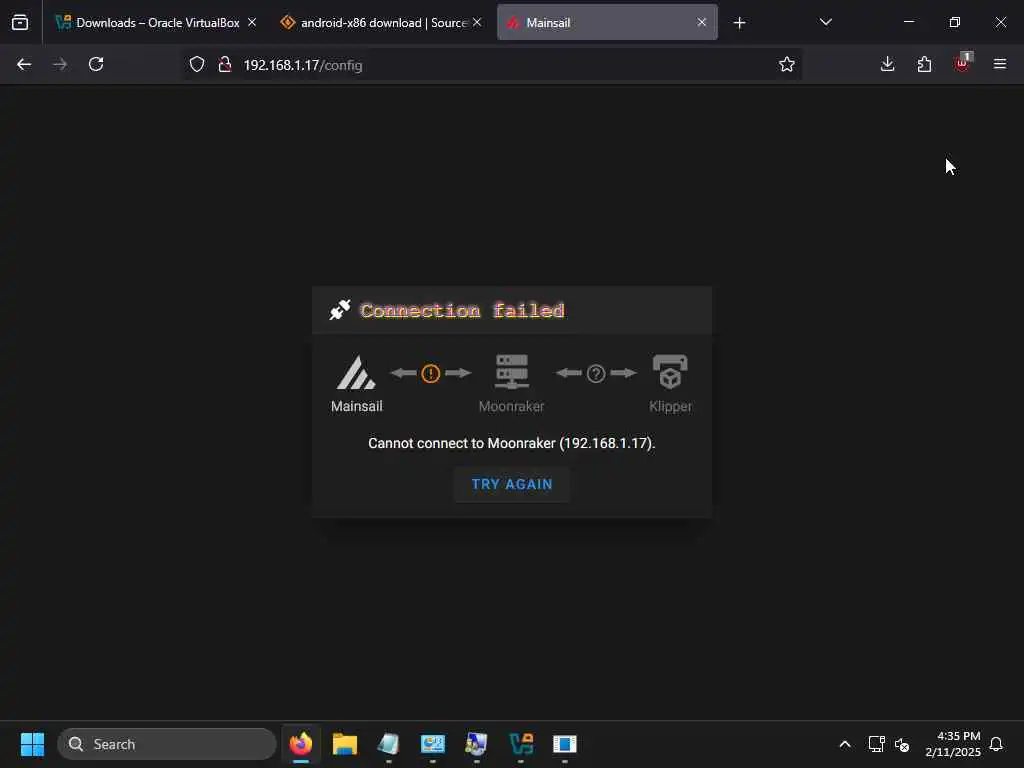Screen dimensions: 1024x768
Task: Open the browser Downloads panel
Action: pyautogui.click(x=888, y=64)
